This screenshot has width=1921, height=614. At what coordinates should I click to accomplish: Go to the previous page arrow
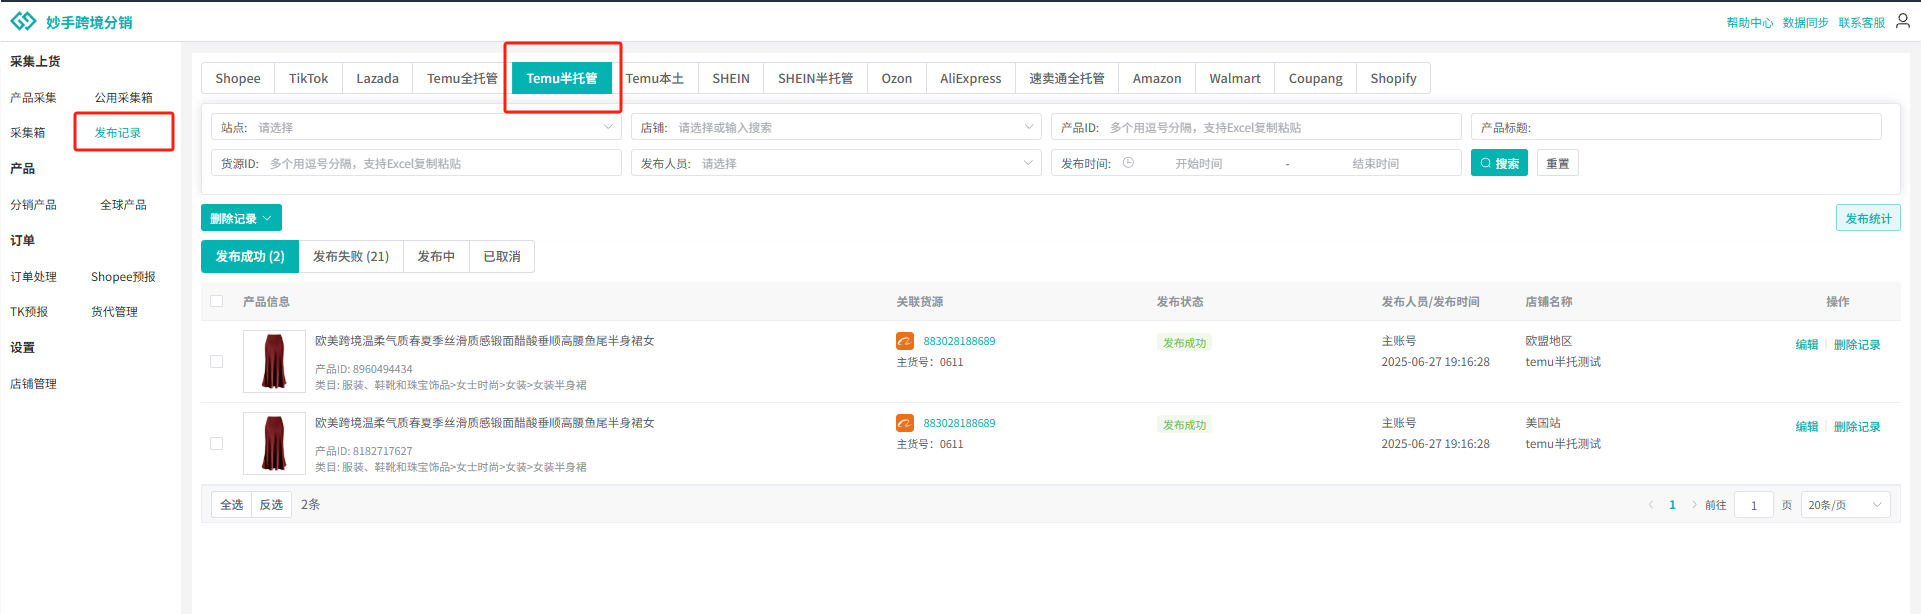coord(1651,505)
